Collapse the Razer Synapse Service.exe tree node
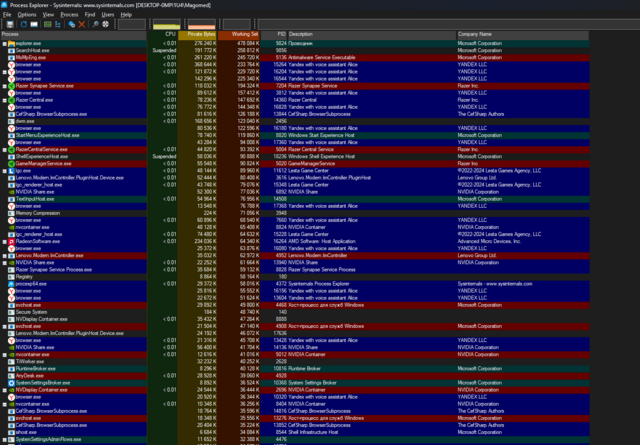Screen dimensions: 640x445 tap(4, 86)
